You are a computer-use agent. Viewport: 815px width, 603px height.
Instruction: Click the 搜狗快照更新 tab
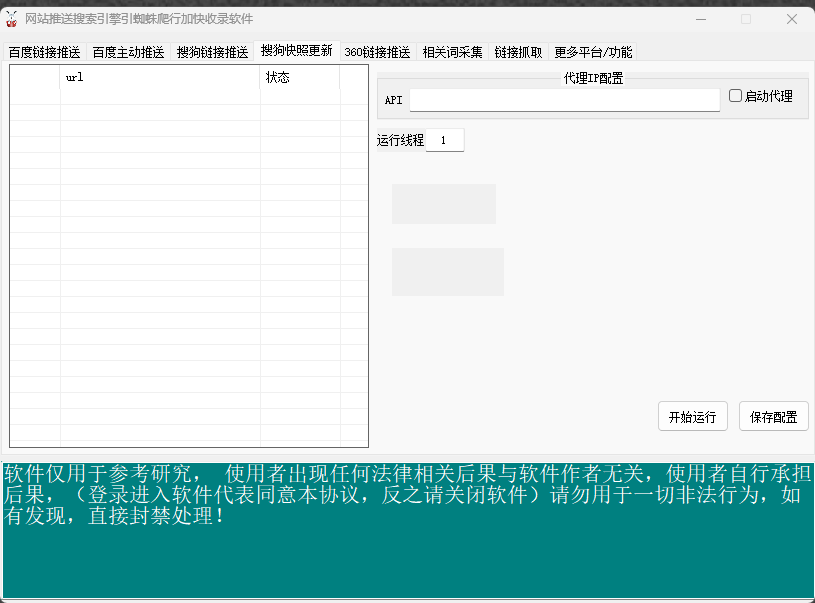tap(296, 51)
